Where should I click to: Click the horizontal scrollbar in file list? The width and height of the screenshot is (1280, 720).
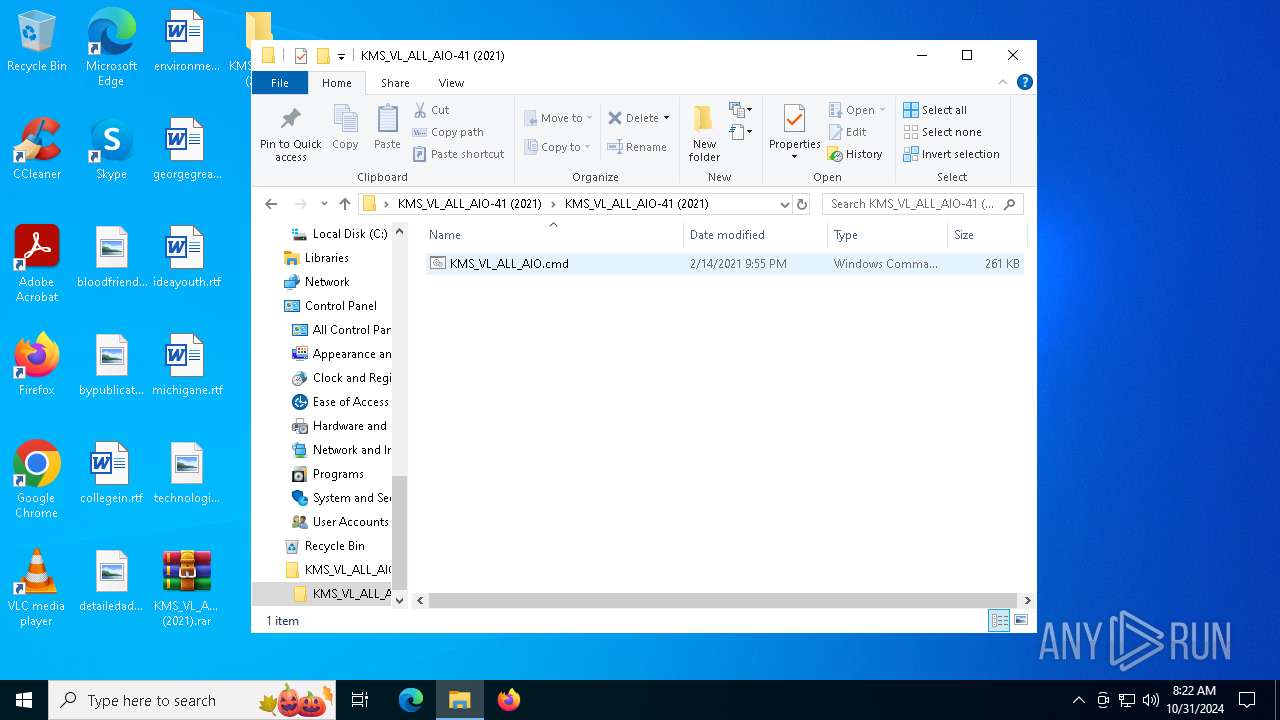pos(723,600)
